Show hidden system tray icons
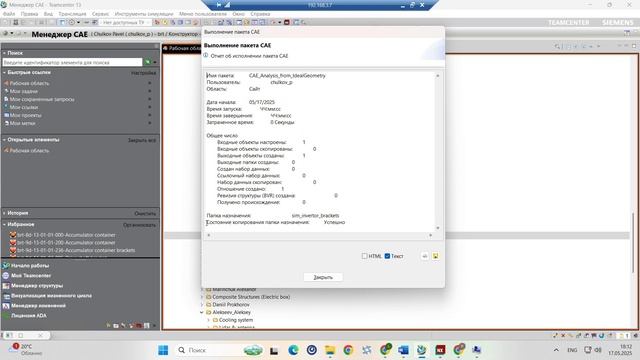This screenshot has height=360, width=640. point(556,350)
